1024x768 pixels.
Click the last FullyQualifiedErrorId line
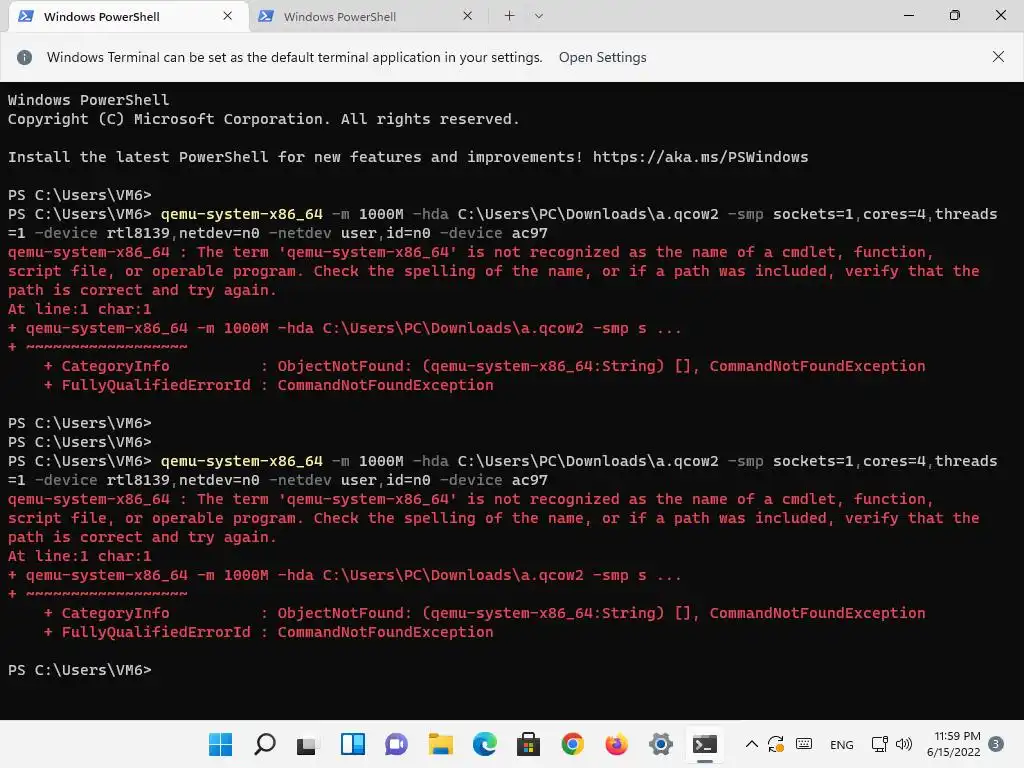(268, 632)
